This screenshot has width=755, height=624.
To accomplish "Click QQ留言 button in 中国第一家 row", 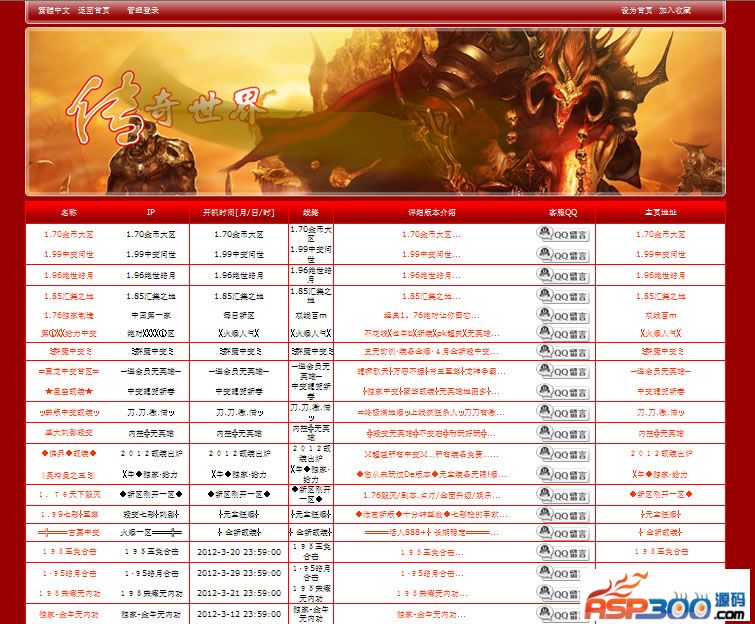I will 562,315.
